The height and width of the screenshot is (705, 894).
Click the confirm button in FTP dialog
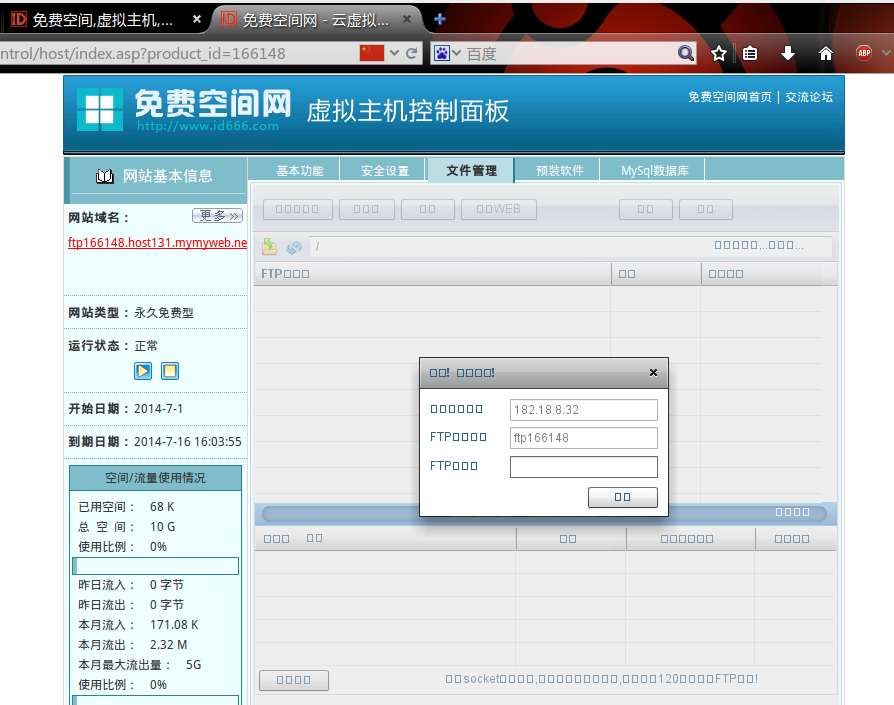623,497
